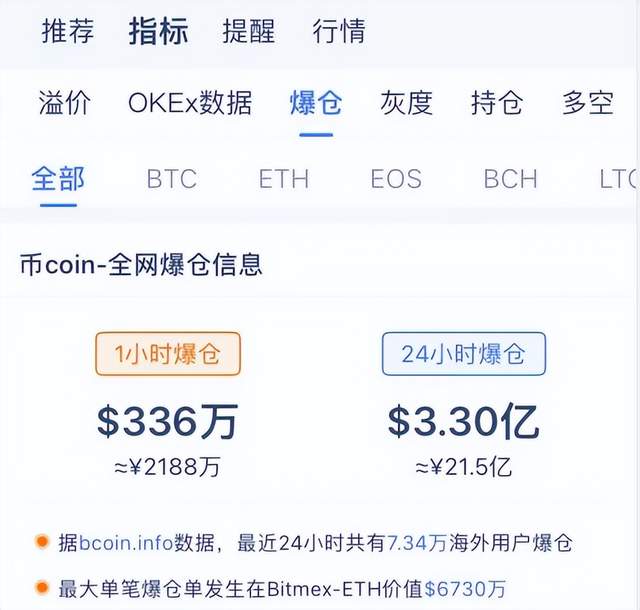Tap the 1小时爆仓 orange badge
The height and width of the screenshot is (610, 640).
click(x=168, y=354)
